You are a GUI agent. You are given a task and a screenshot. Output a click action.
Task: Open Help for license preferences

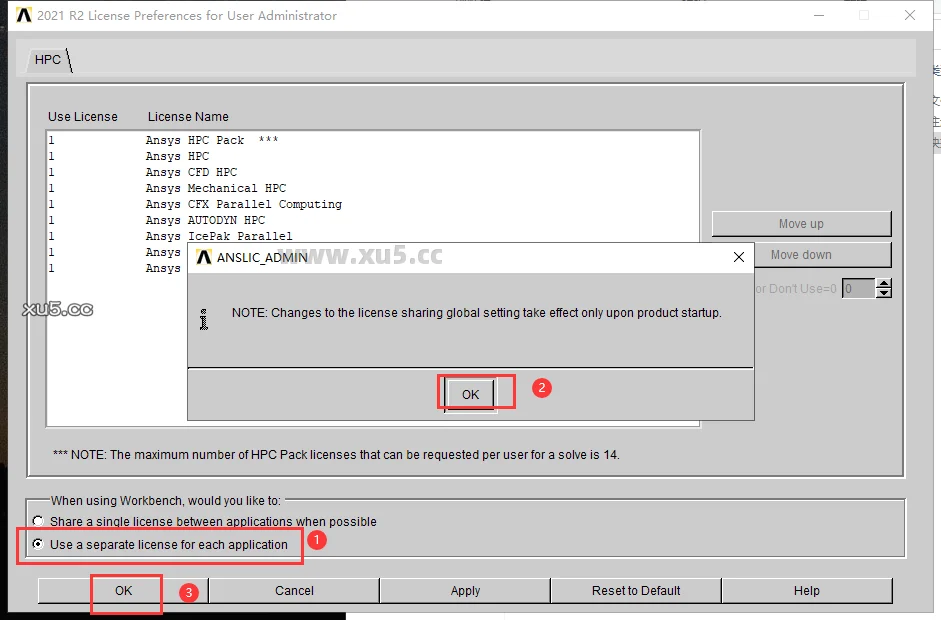(x=806, y=591)
